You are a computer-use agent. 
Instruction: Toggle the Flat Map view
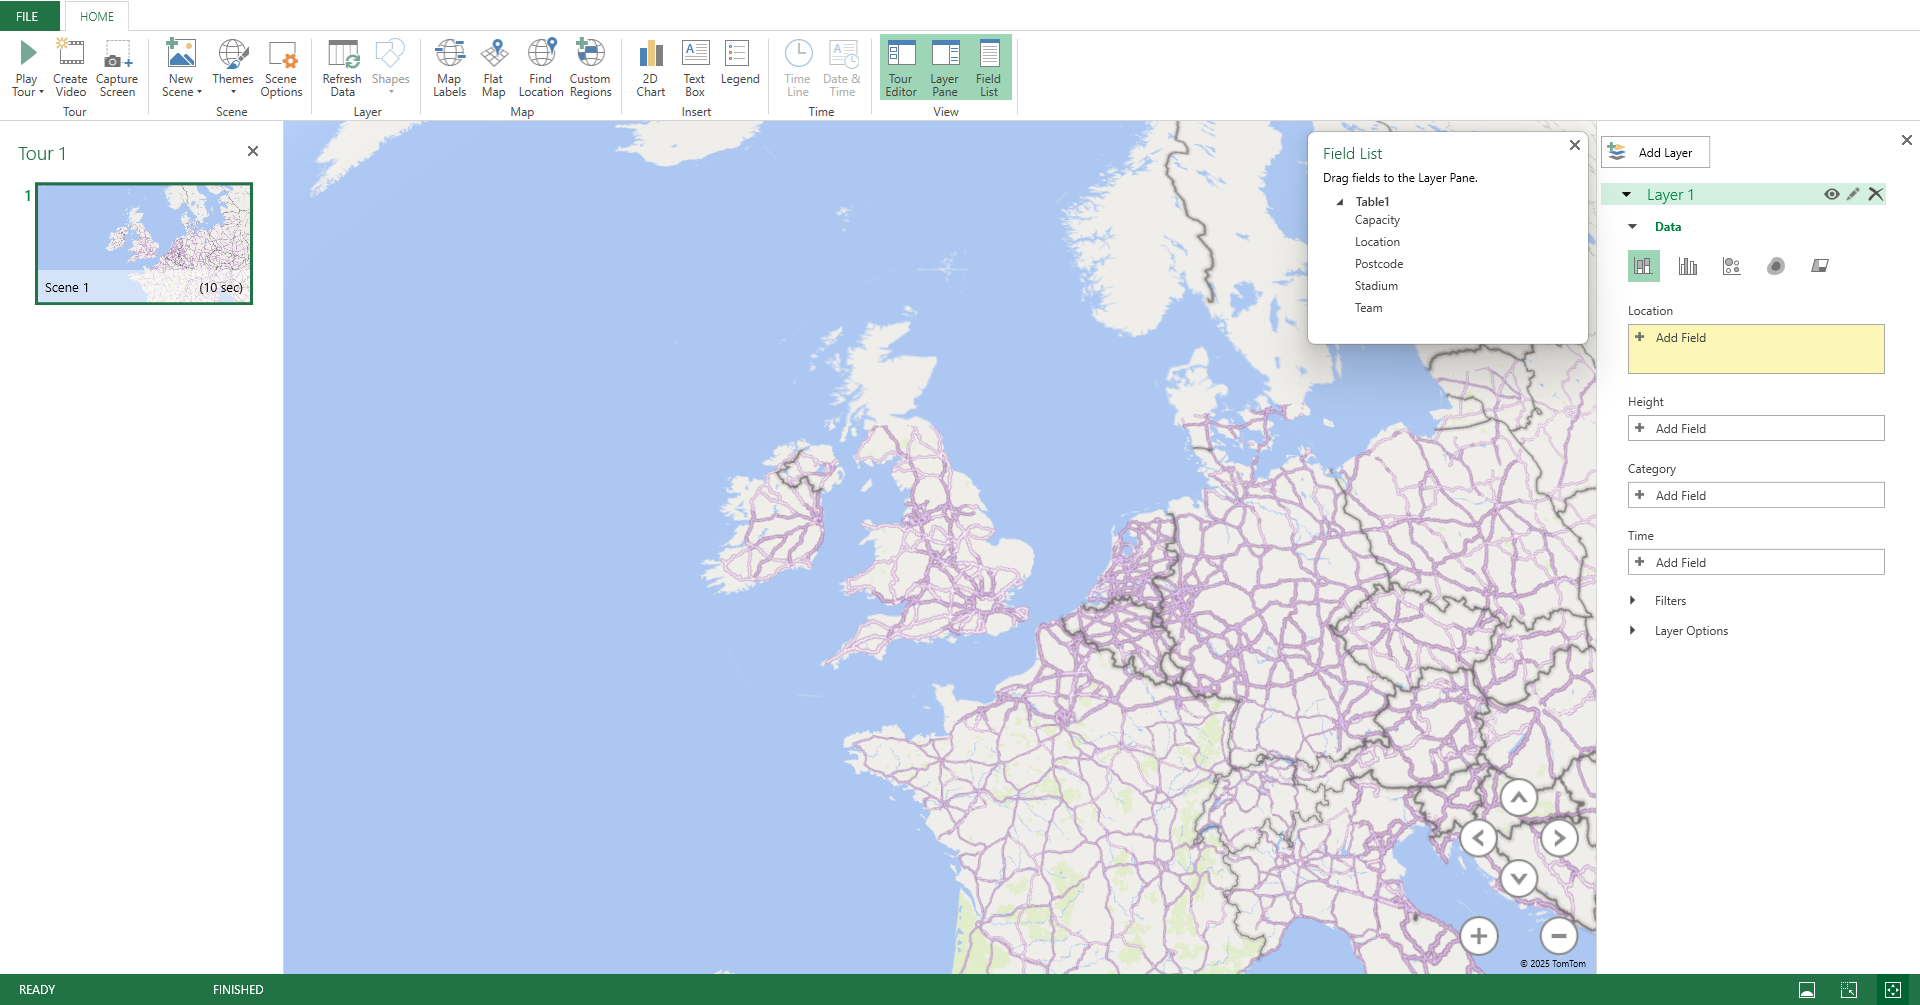[493, 68]
